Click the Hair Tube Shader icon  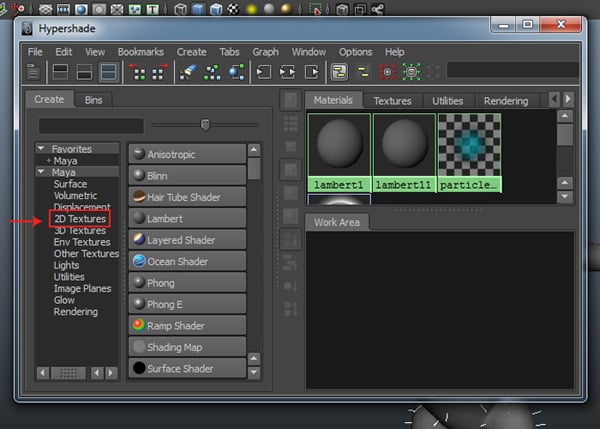click(x=140, y=197)
